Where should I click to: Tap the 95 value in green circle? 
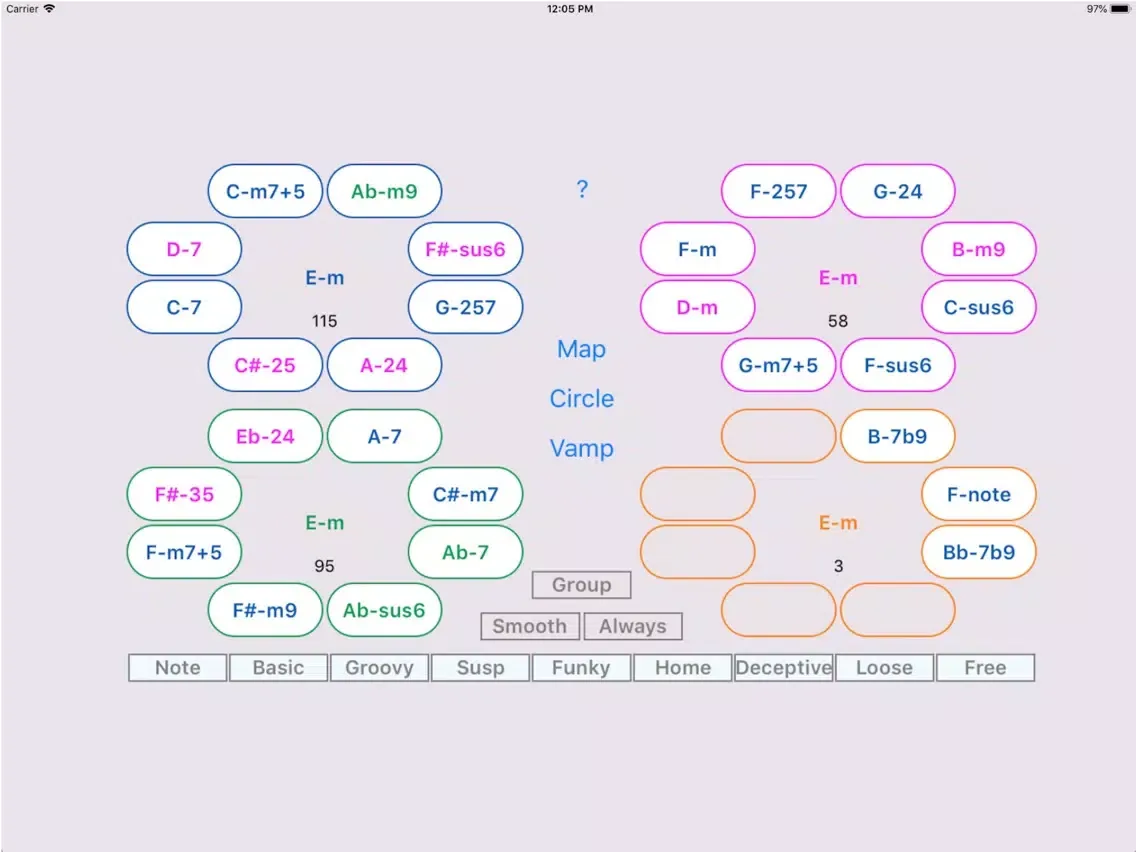click(x=325, y=566)
